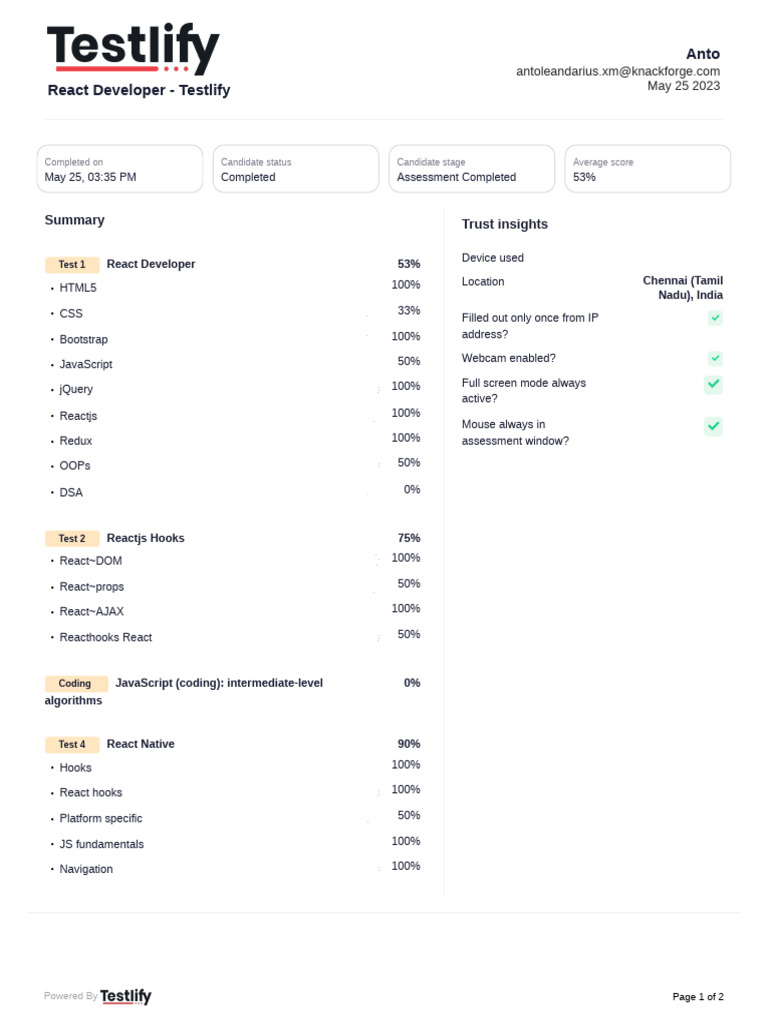Select the Test 2 badge
Screen dimensions: 768x1024
coord(72,539)
